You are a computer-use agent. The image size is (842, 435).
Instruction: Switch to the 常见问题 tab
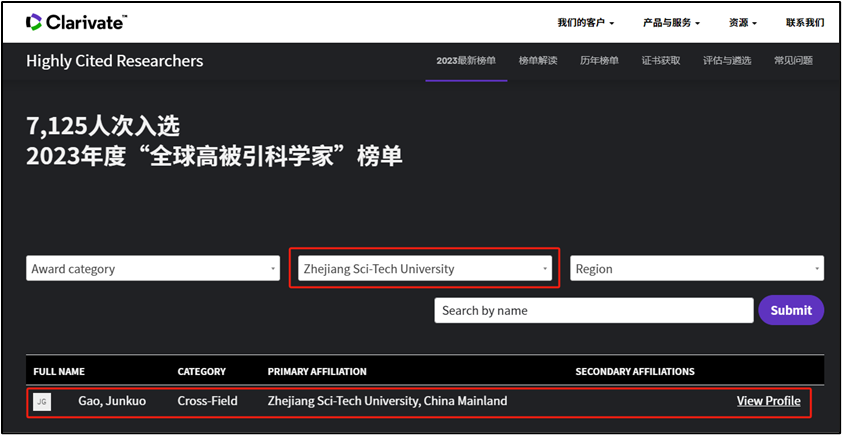(x=793, y=61)
